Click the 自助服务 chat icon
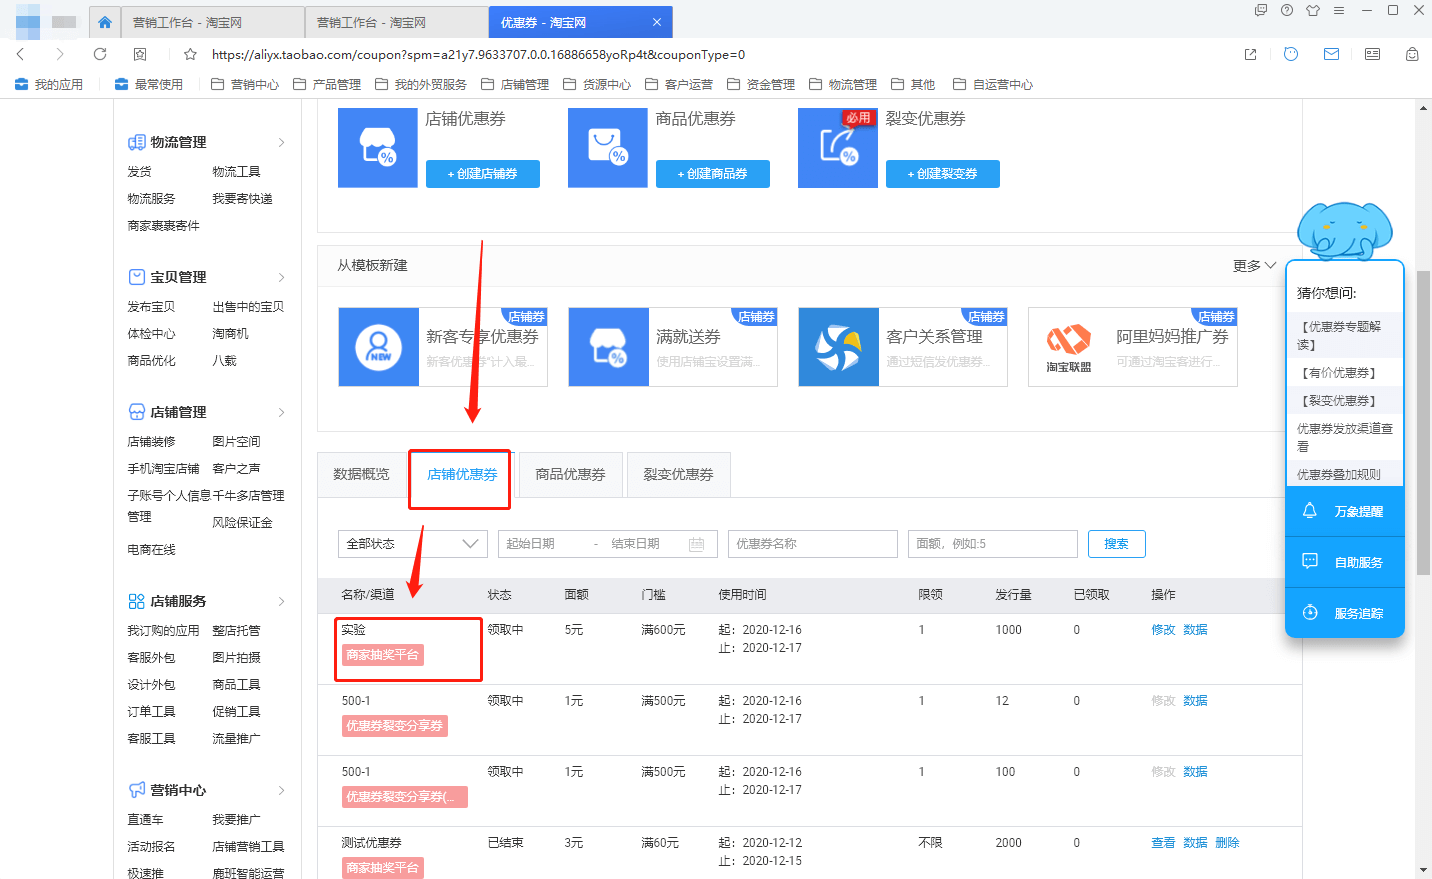 [1310, 562]
